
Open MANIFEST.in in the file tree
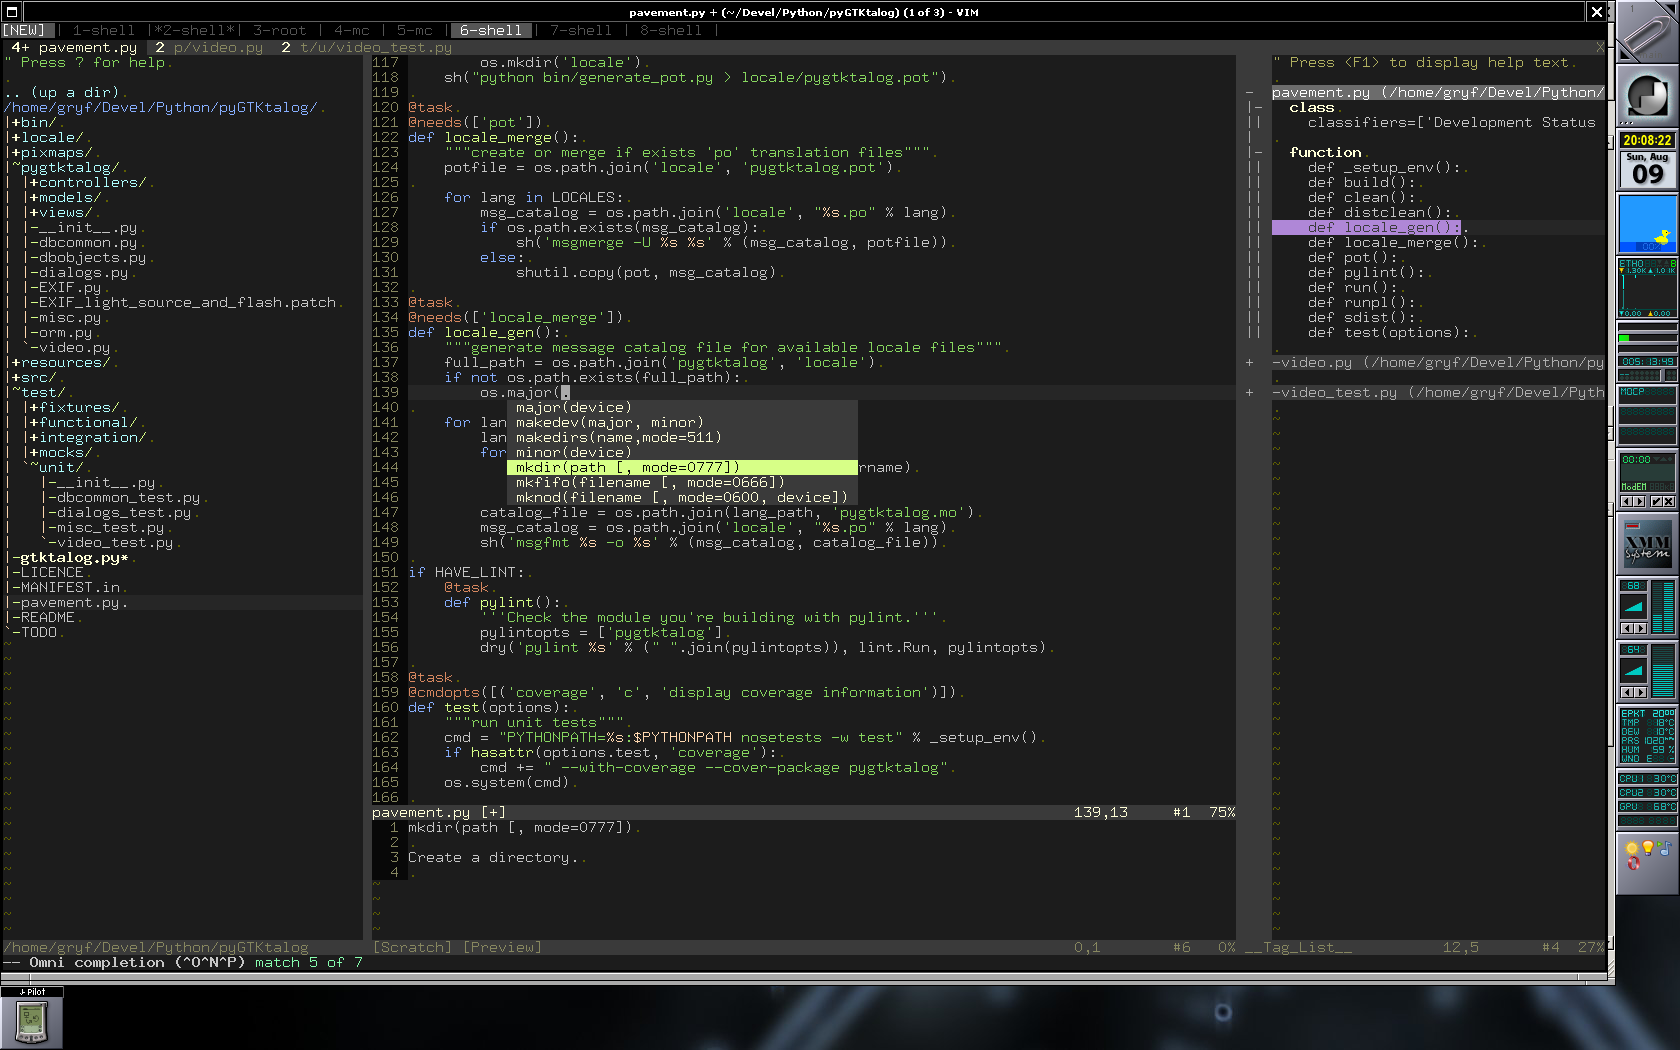click(x=70, y=588)
